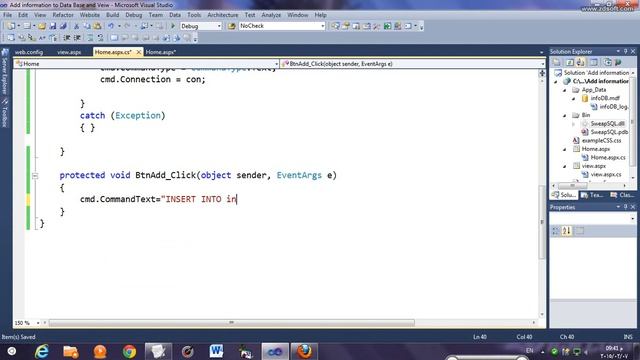Click the Open File folder icon
Viewport: 640px width, 360px height.
coord(42,26)
